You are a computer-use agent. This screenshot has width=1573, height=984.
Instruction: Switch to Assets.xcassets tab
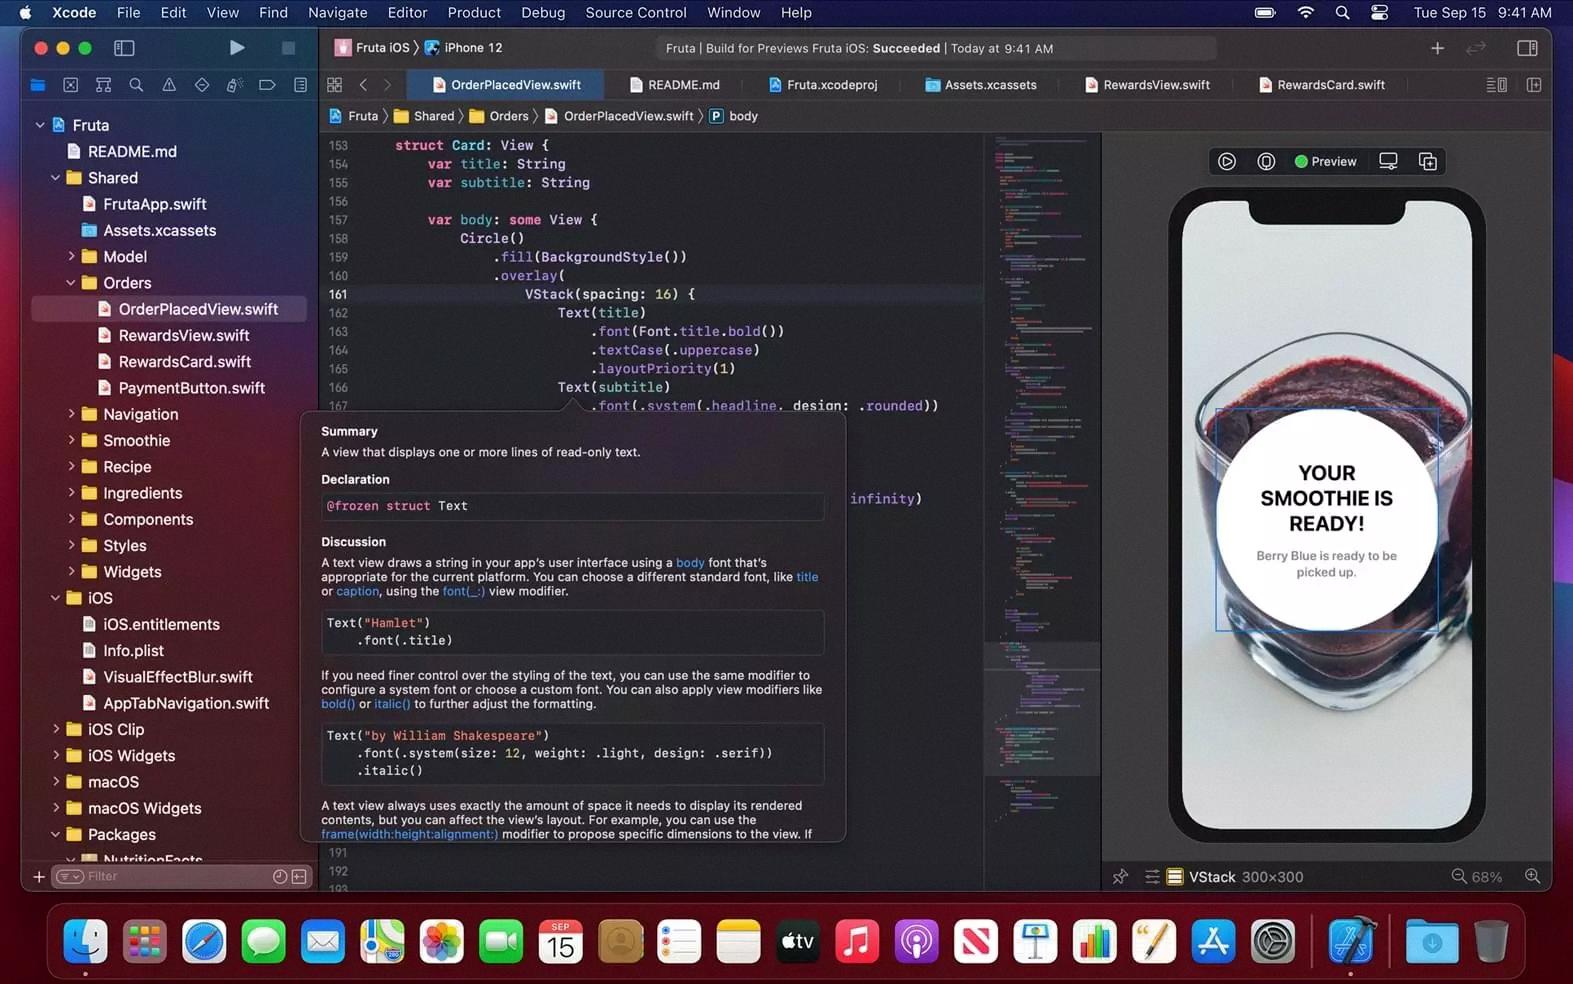click(x=981, y=85)
